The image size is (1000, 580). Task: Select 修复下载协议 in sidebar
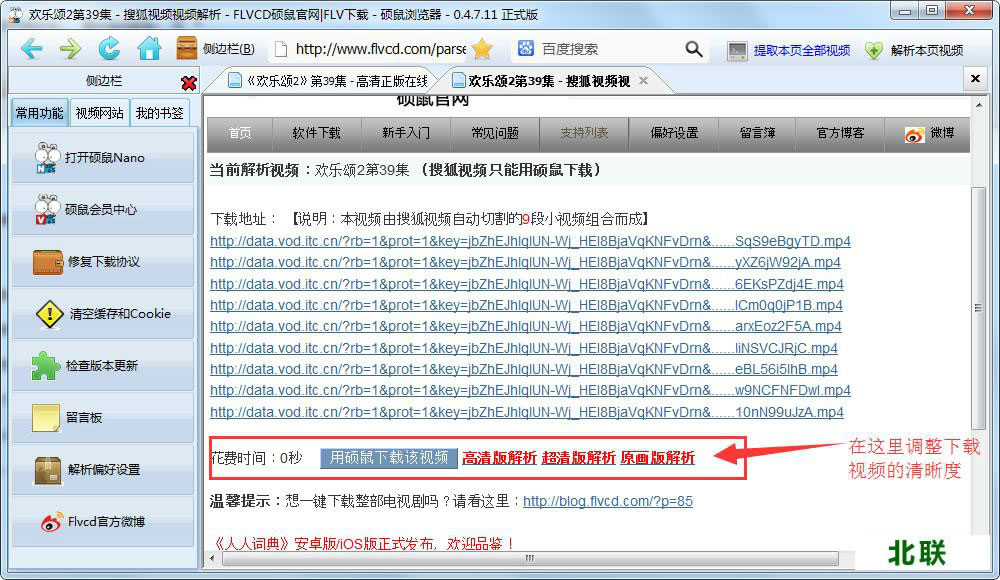pos(103,262)
